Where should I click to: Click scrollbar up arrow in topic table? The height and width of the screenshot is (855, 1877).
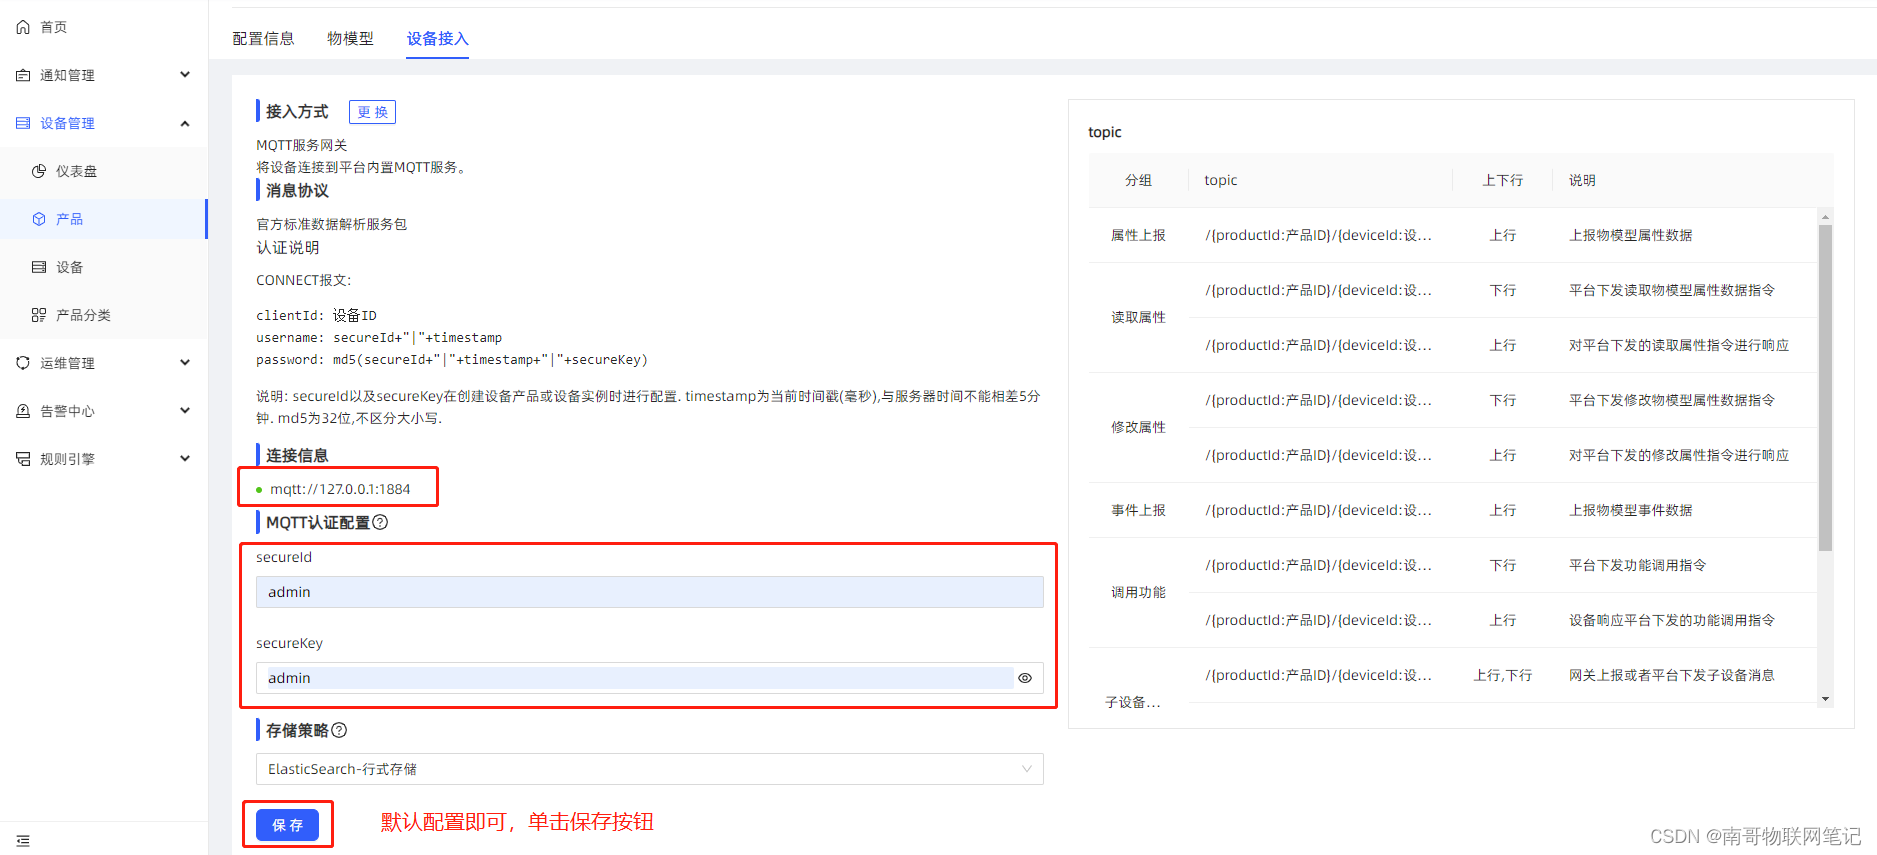[1826, 216]
